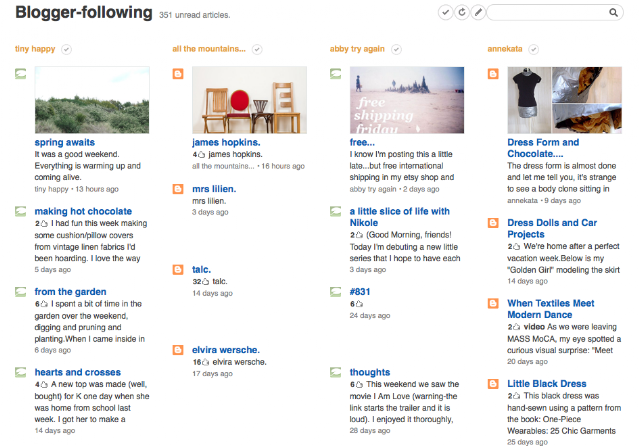Click Blogger icon beside 'james hopkins.'
The image size is (640, 446).
[x=178, y=74]
